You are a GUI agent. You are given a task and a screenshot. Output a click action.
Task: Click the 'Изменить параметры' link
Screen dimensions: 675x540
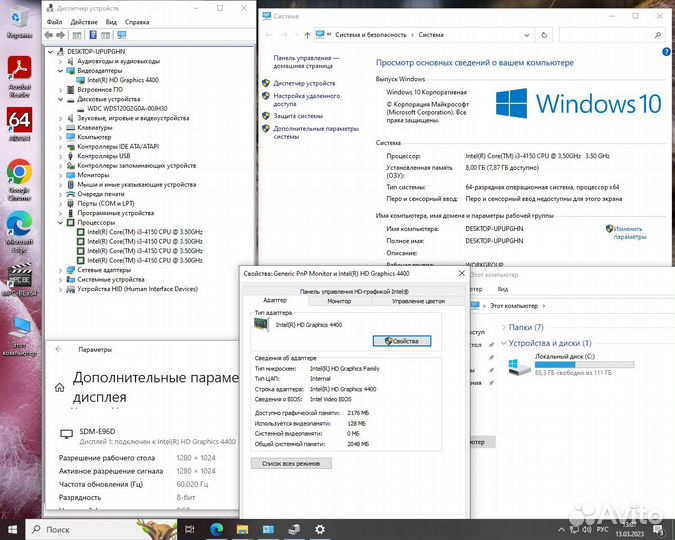coord(629,233)
